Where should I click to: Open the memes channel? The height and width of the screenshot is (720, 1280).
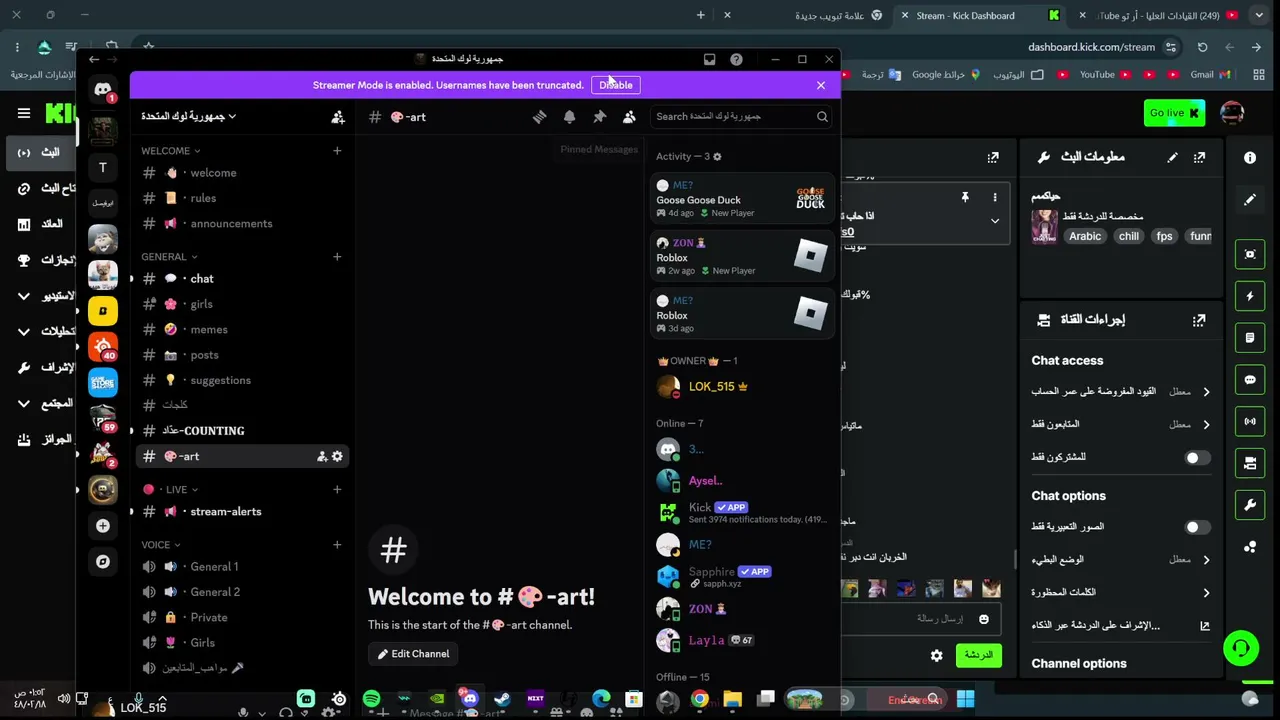(x=240, y=329)
